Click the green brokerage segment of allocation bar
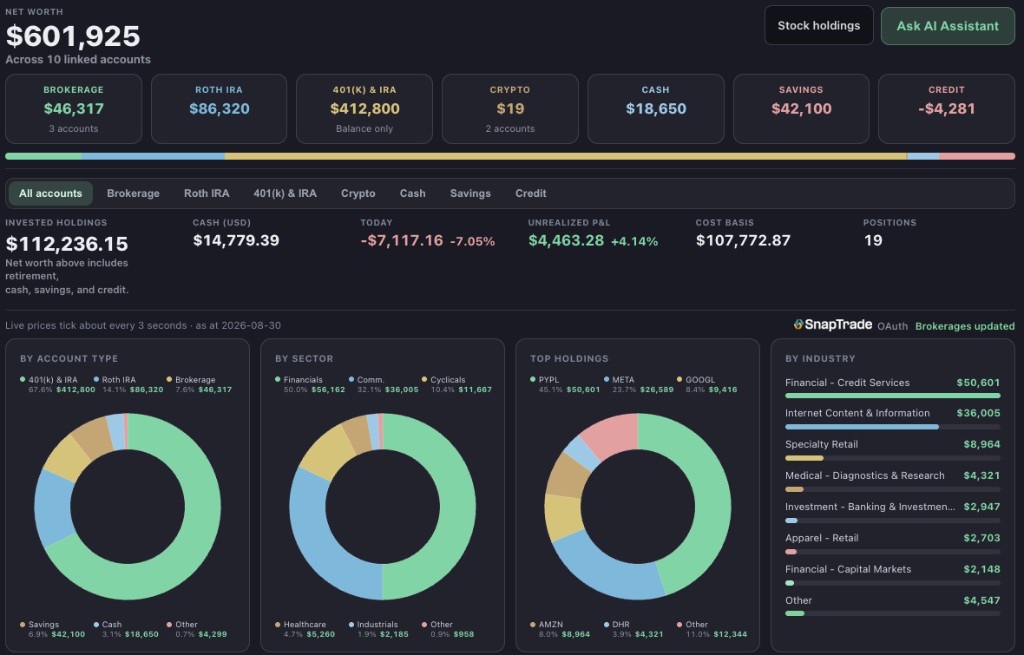This screenshot has height=655, width=1024. [x=44, y=157]
